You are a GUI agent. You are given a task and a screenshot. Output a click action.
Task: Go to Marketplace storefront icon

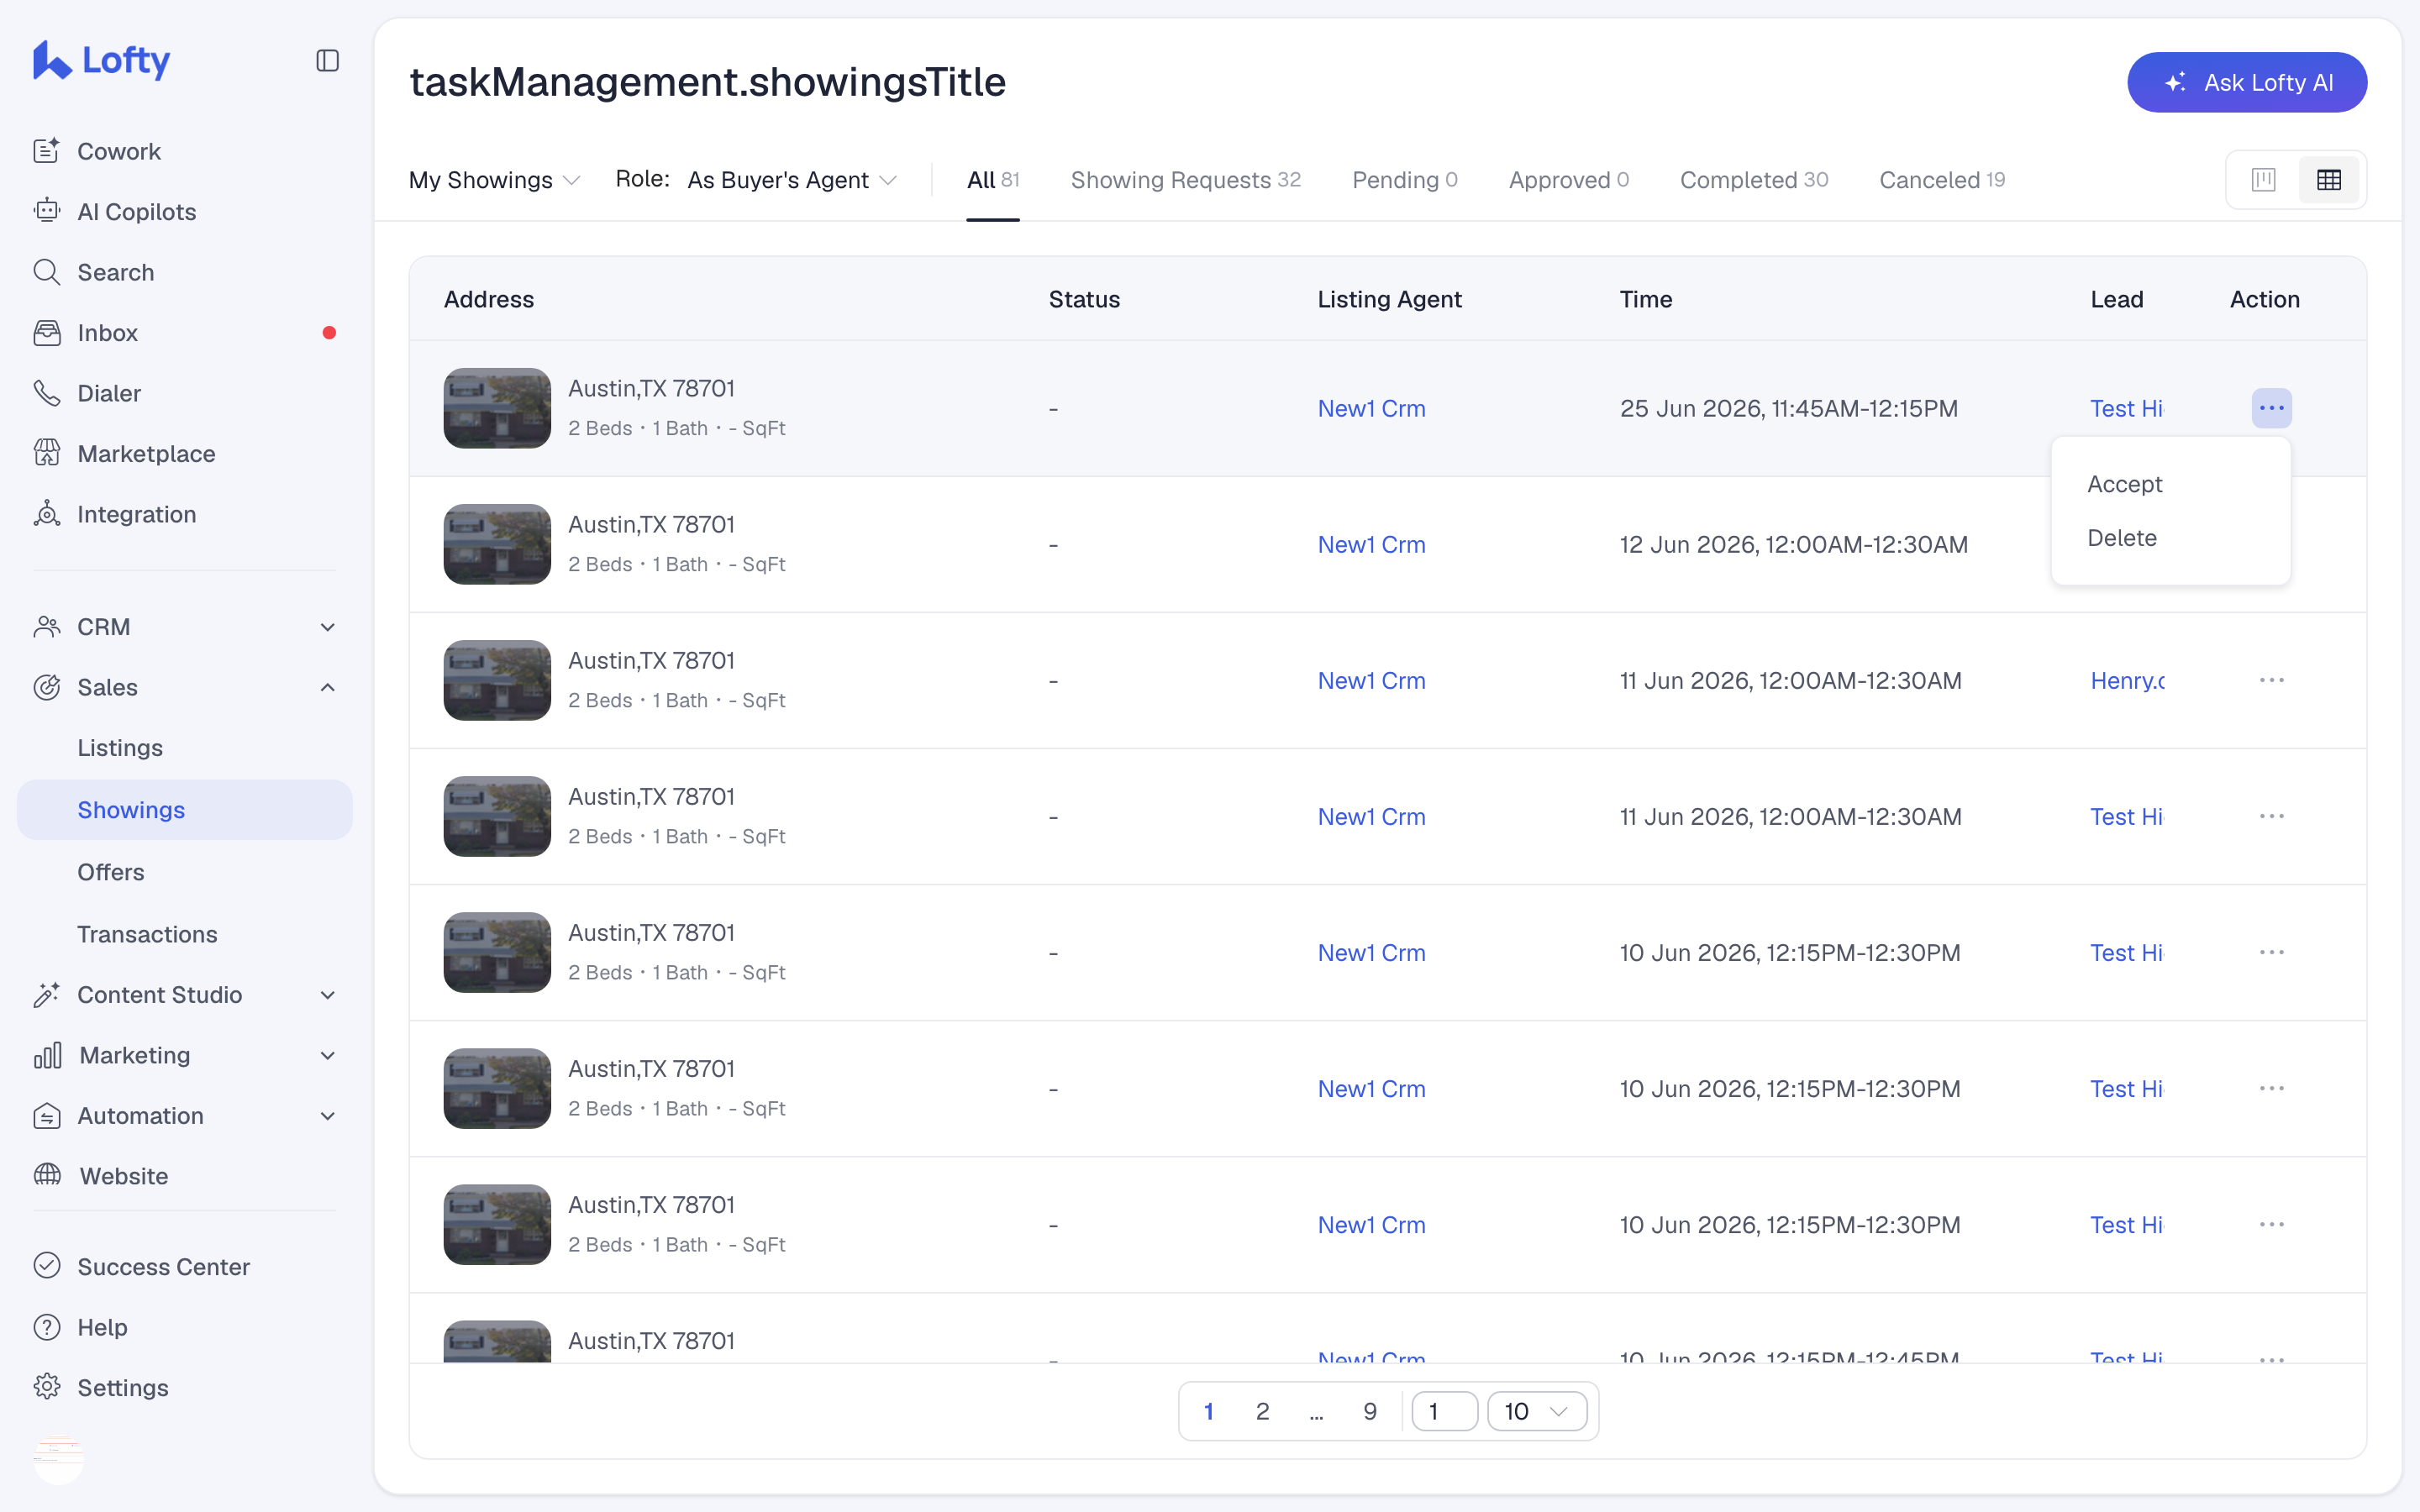pyautogui.click(x=47, y=454)
